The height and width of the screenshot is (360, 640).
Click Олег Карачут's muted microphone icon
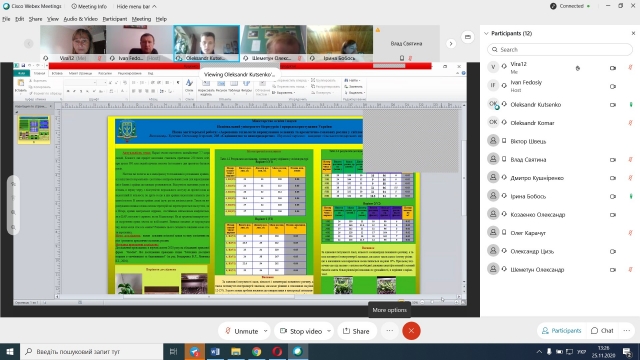[630, 233]
